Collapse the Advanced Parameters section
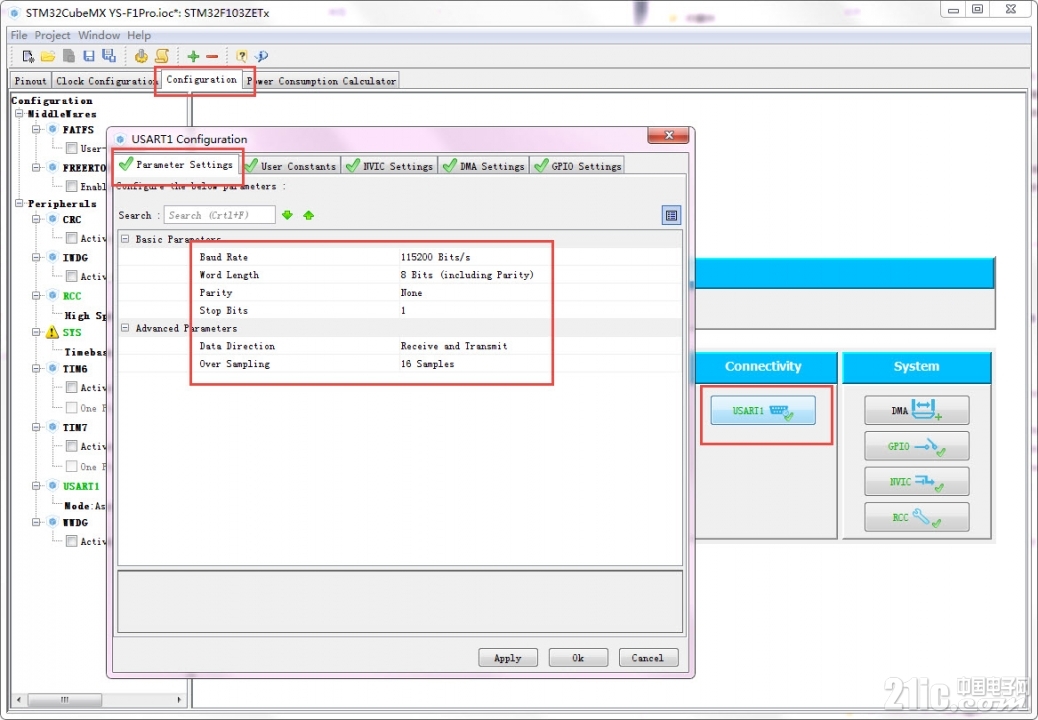The width and height of the screenshot is (1038, 720). tap(125, 328)
